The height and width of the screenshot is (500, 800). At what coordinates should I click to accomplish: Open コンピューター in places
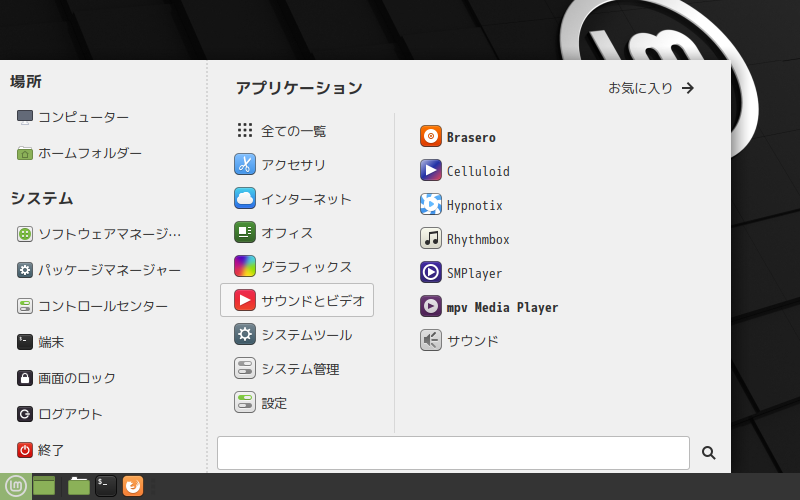(72, 117)
